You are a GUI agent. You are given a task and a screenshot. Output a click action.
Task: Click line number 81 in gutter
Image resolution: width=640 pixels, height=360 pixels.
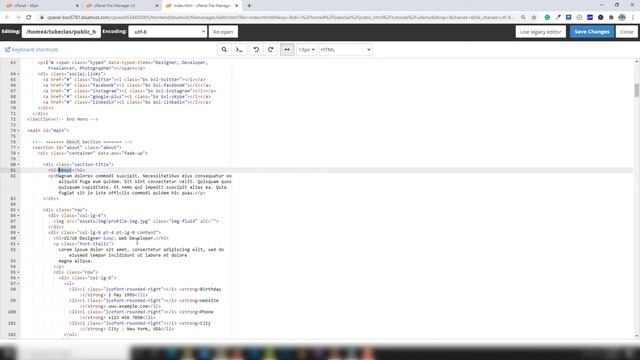(x=13, y=170)
